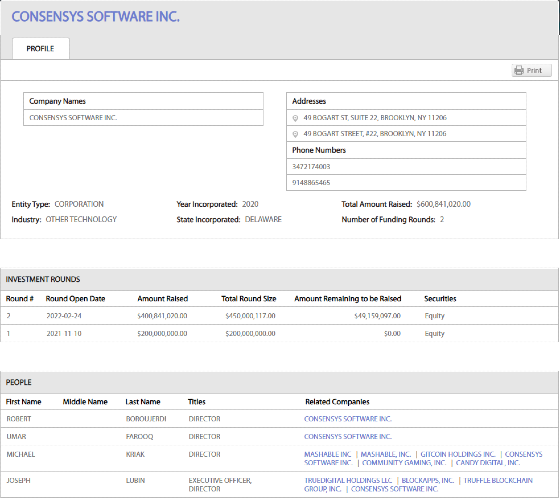Screen dimensions: 560x500
Task: Open the Truedigital Holdings LLC link
Action: 348,480
